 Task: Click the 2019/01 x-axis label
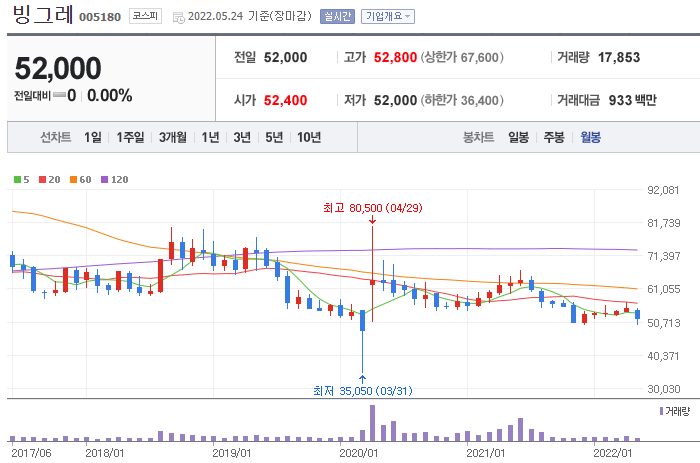tap(231, 453)
